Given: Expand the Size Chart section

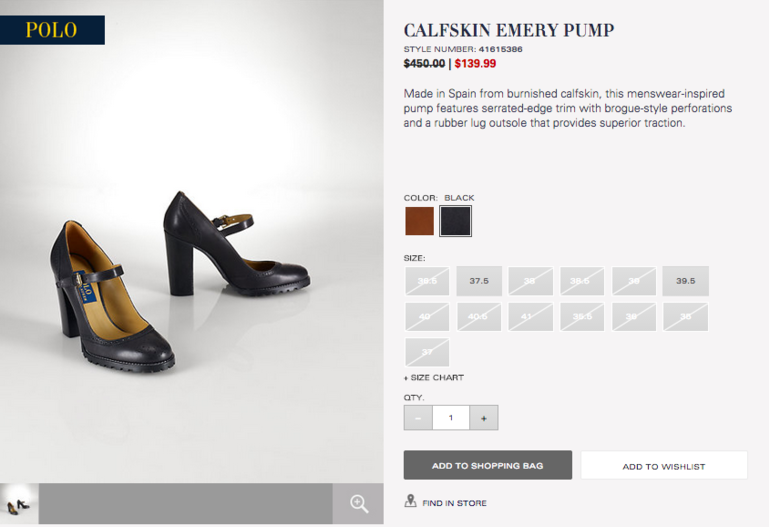Looking at the screenshot, I should click(x=434, y=378).
